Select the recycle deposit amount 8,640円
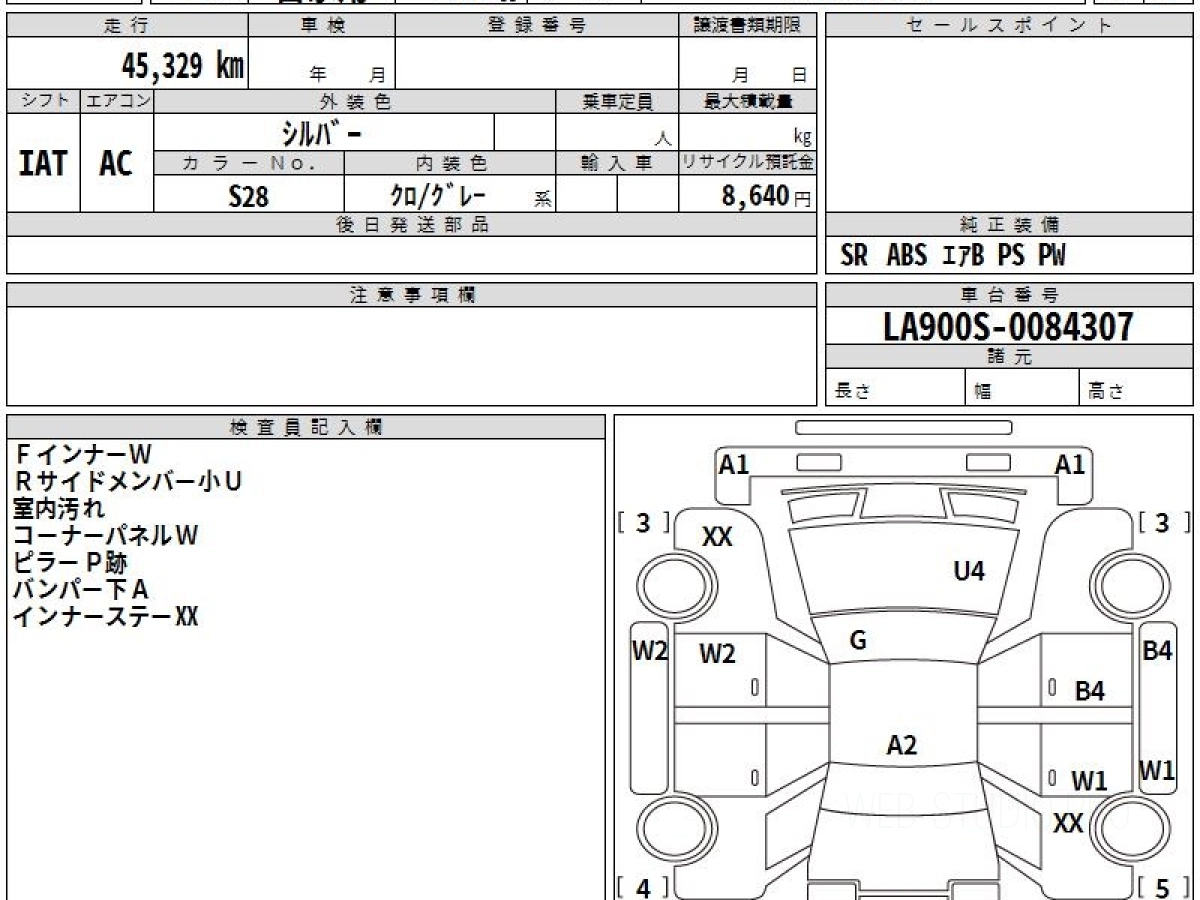 (x=766, y=196)
